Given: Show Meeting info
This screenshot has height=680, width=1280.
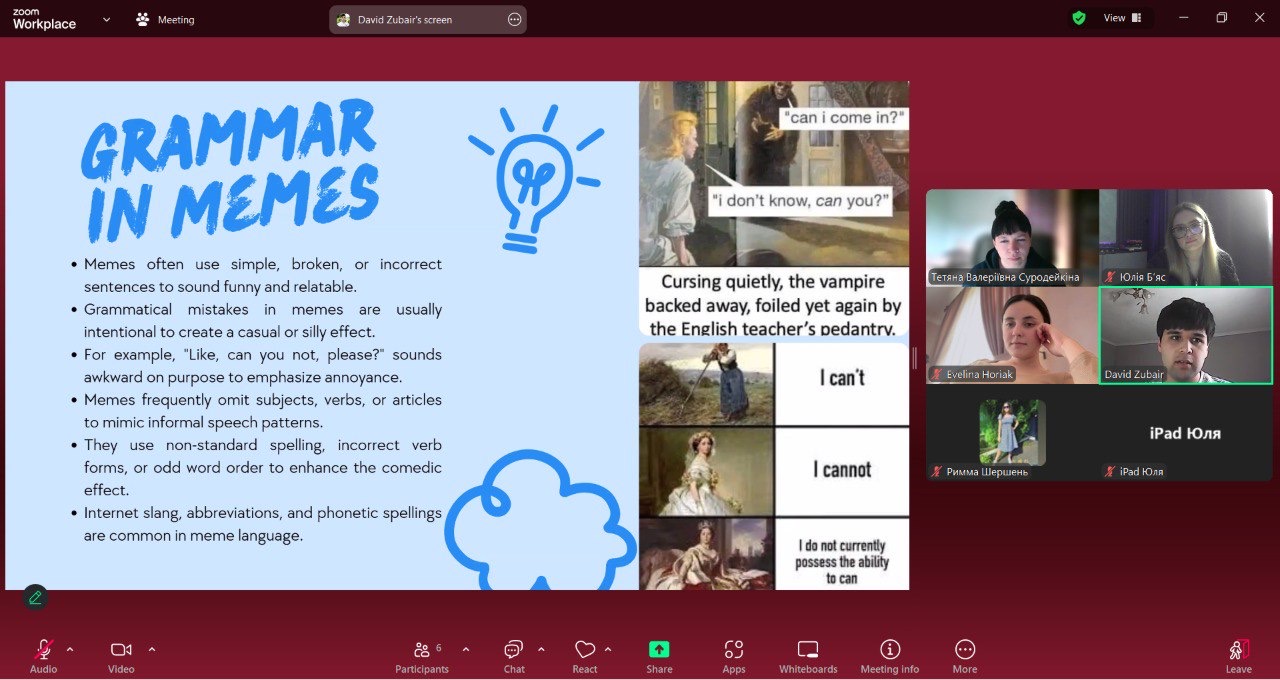Looking at the screenshot, I should pos(890,657).
